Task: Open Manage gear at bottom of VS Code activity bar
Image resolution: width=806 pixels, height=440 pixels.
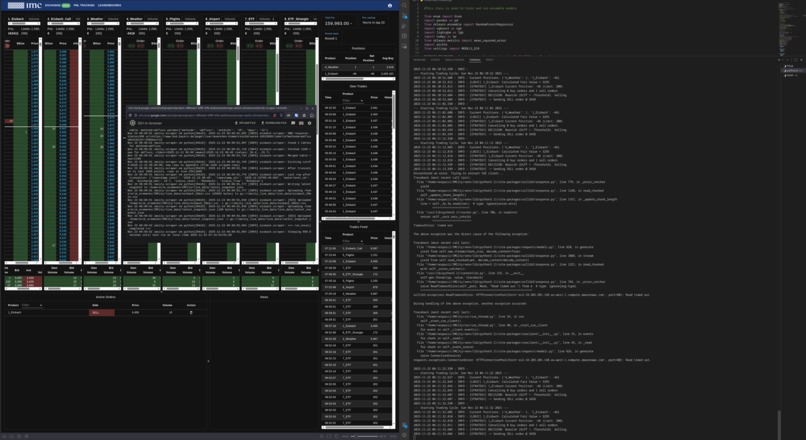Action: point(405,435)
